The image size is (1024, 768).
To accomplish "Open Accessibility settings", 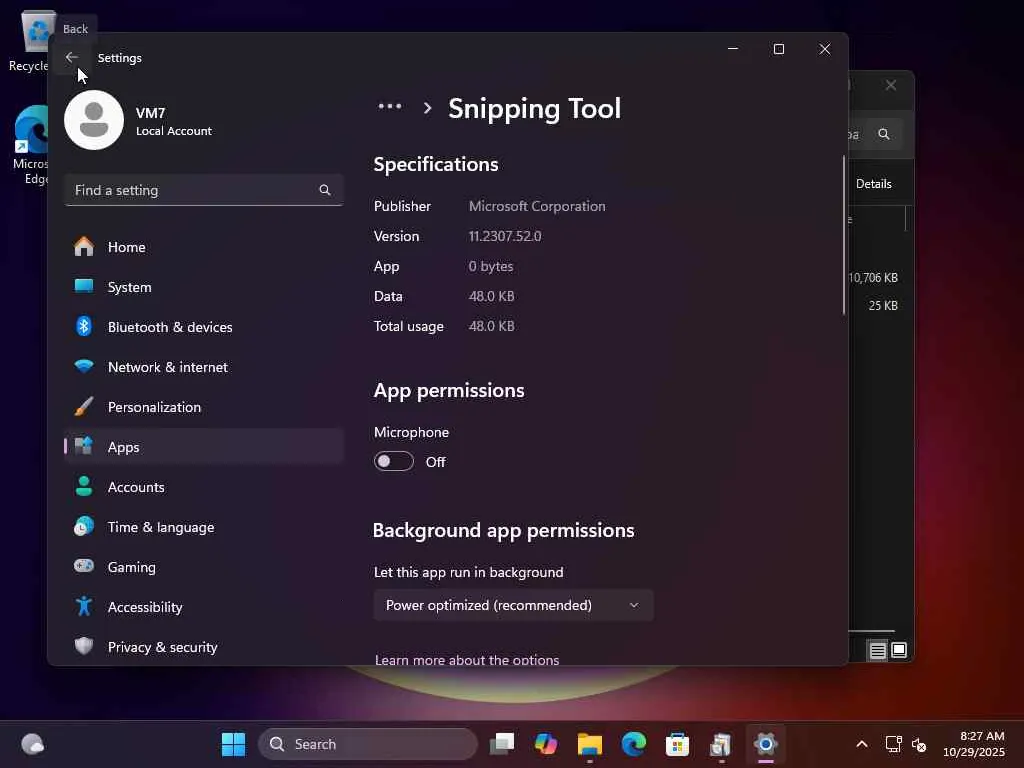I will (x=204, y=607).
